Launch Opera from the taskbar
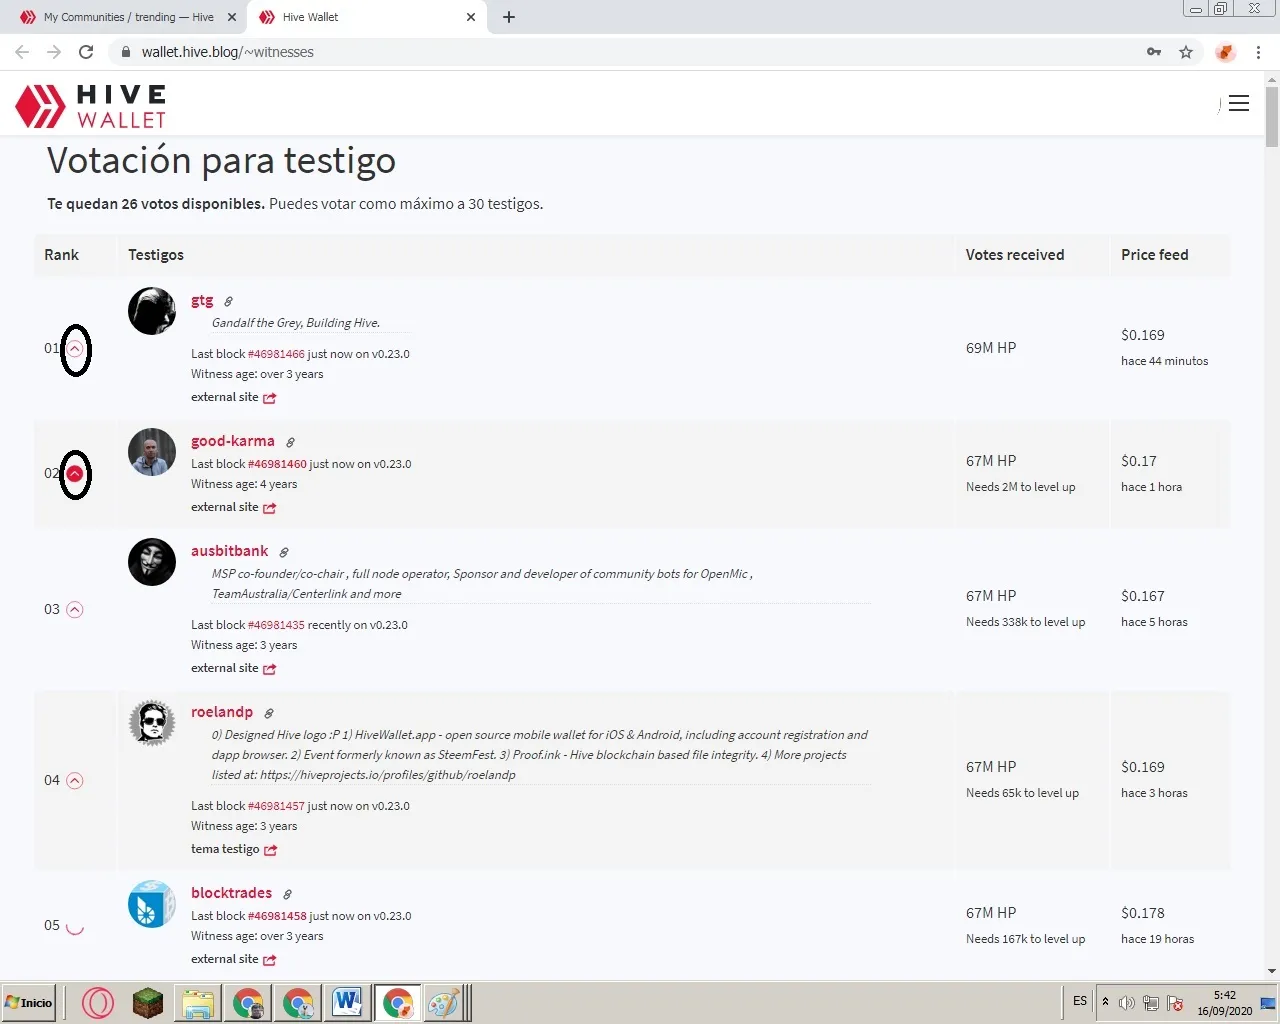1280x1024 pixels. coord(98,1003)
